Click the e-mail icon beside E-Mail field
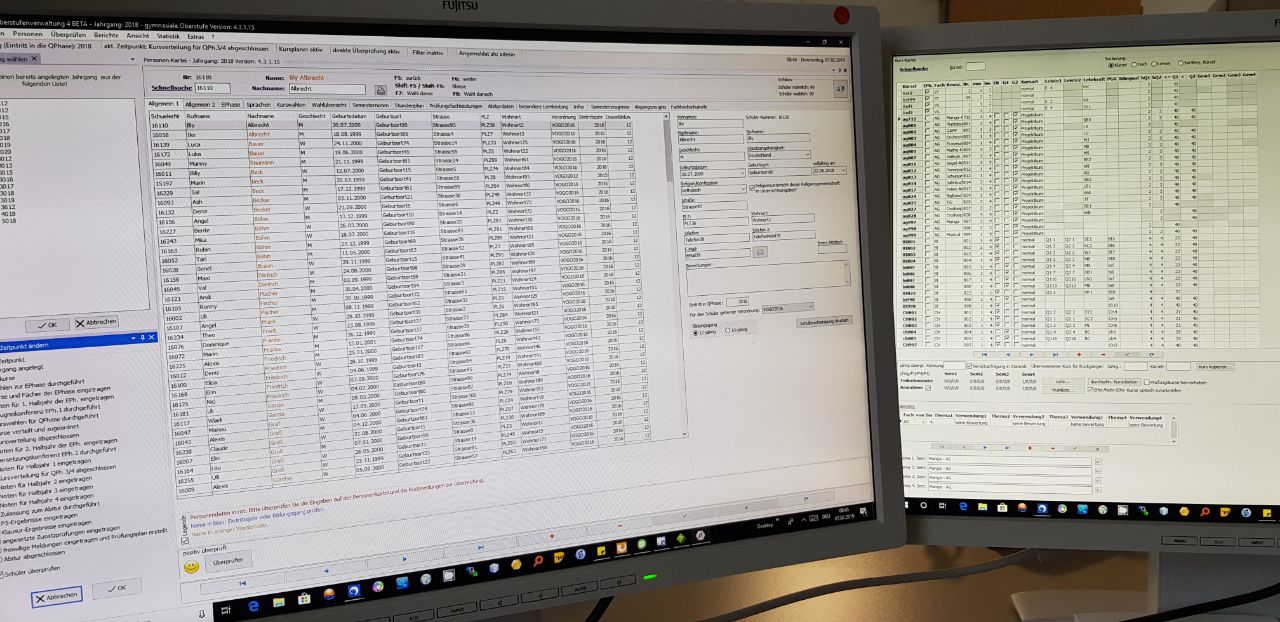 click(x=760, y=252)
